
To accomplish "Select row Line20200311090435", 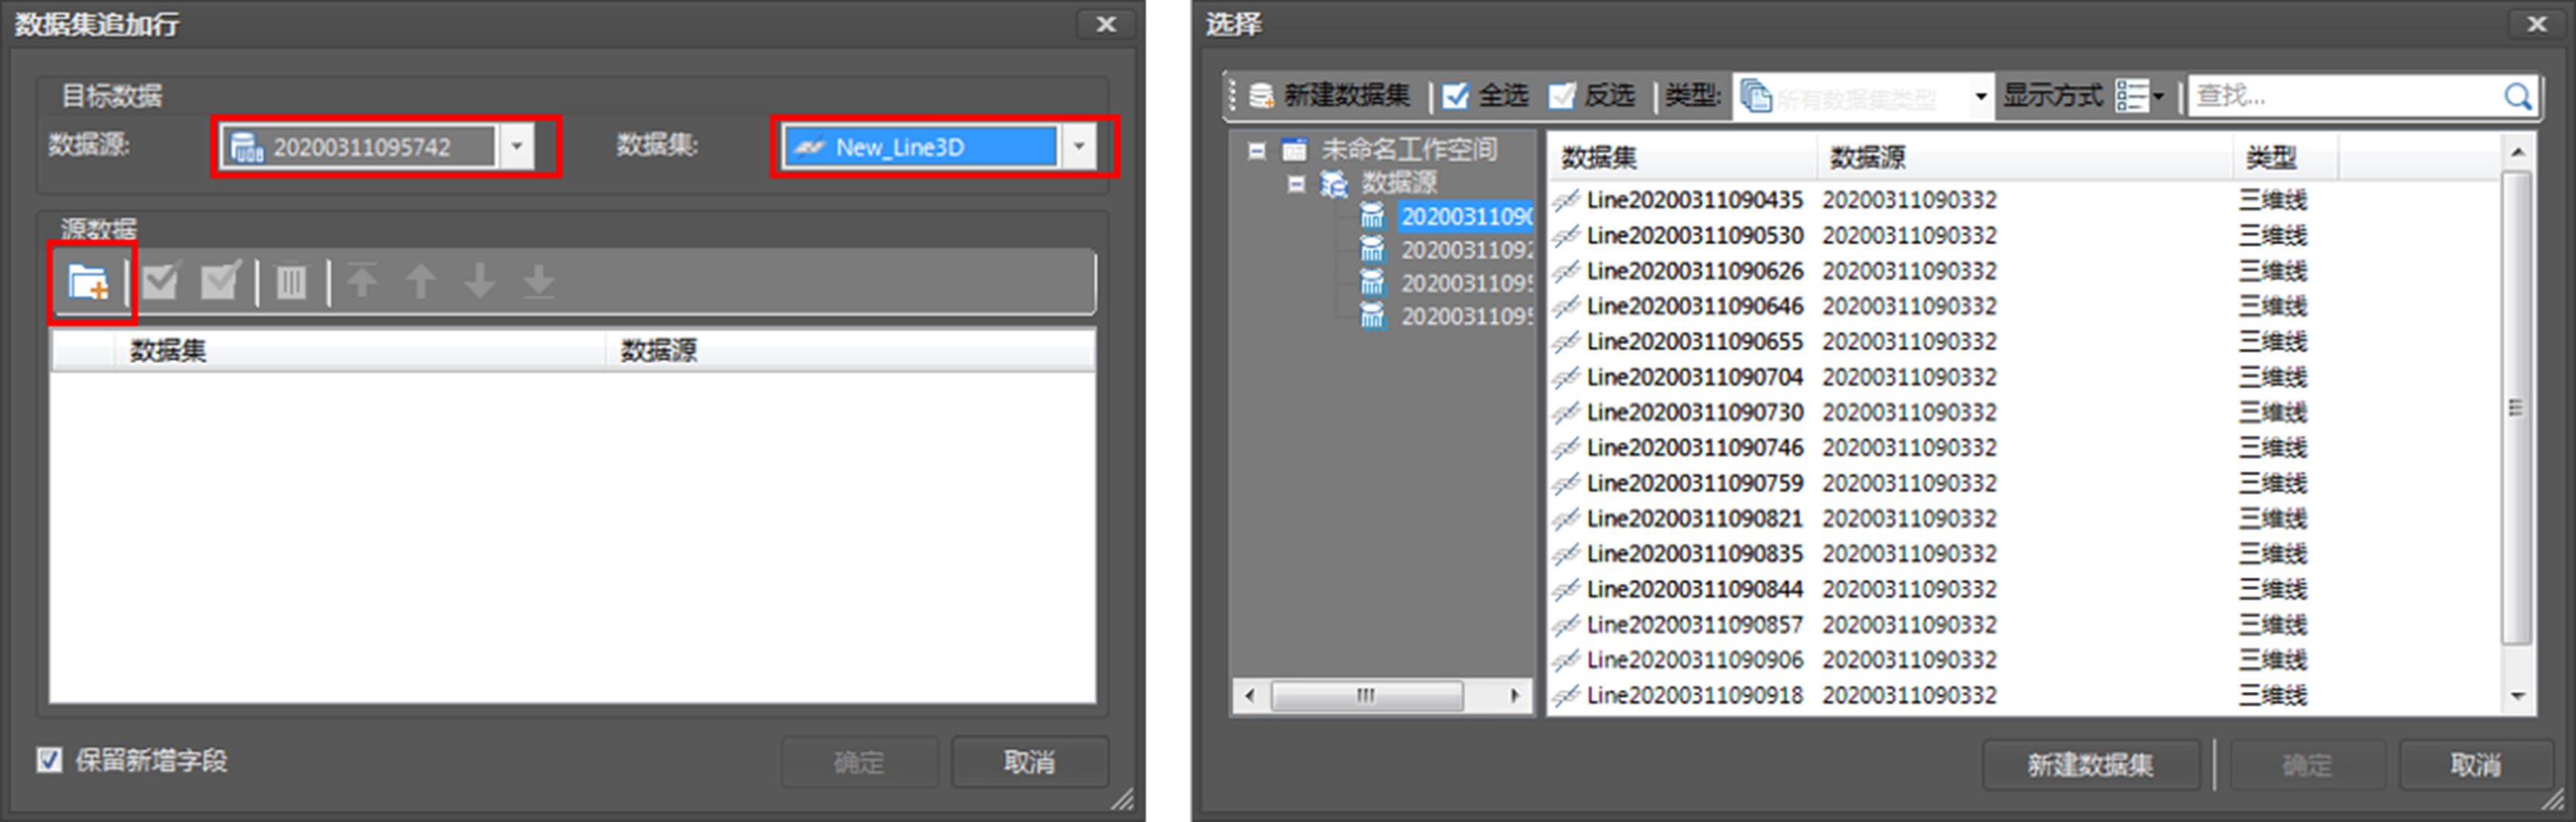I will [1693, 200].
